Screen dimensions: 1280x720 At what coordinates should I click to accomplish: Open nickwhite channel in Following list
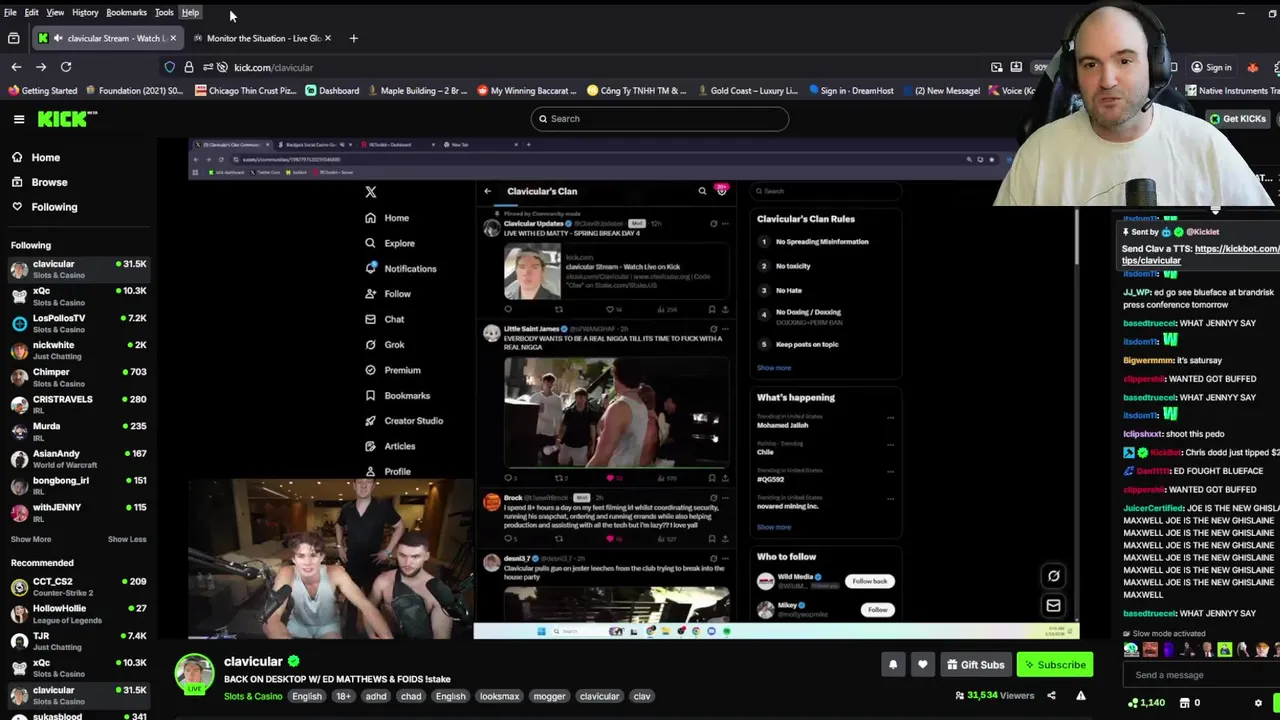click(x=78, y=350)
